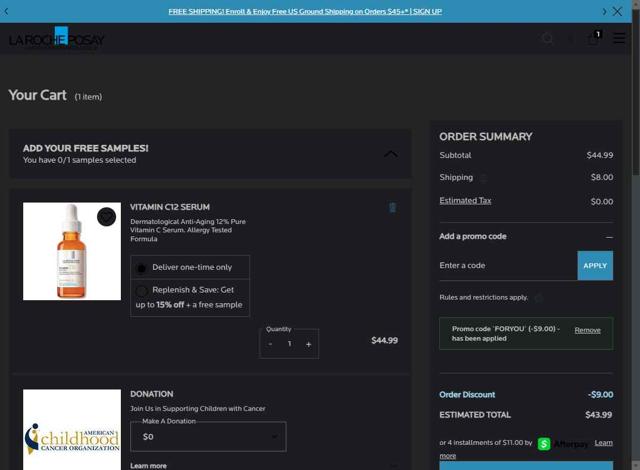The width and height of the screenshot is (640, 470).
Task: Click the Your Cart heading
Action: click(x=38, y=95)
